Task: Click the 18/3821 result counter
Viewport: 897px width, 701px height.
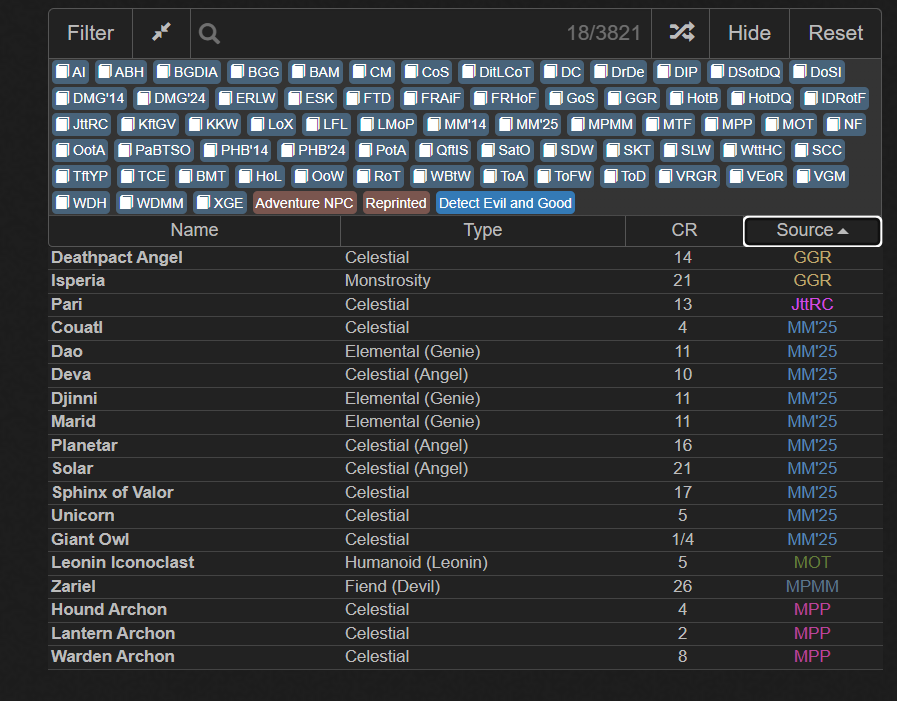Action: pos(604,33)
